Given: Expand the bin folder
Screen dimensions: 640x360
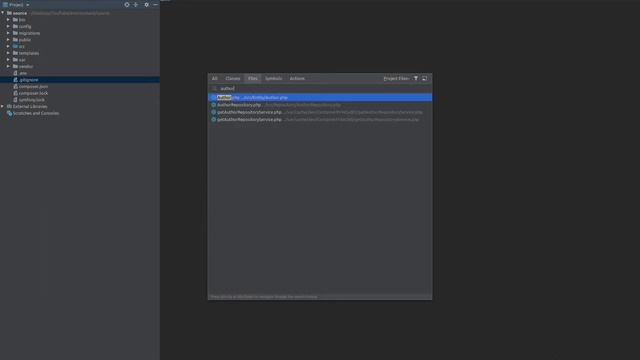Looking at the screenshot, I should pyautogui.click(x=8, y=20).
